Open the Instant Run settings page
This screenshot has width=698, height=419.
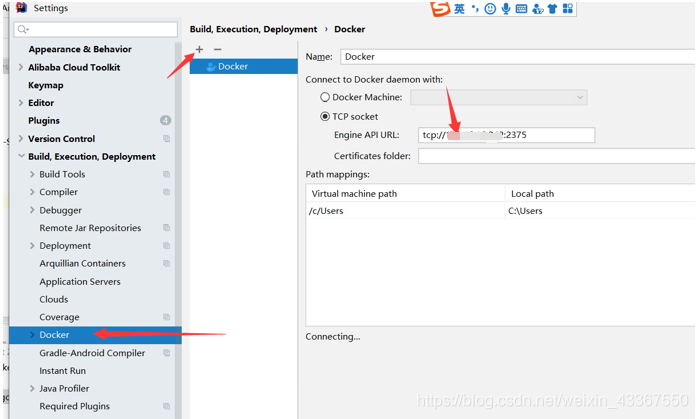coord(62,370)
